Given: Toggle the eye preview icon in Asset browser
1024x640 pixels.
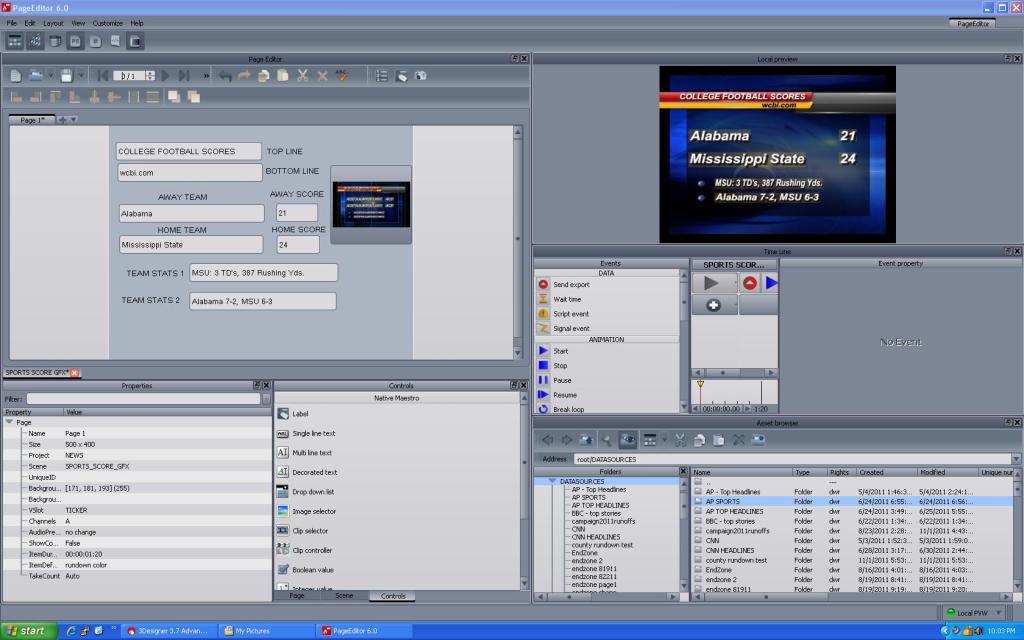Looking at the screenshot, I should [628, 439].
